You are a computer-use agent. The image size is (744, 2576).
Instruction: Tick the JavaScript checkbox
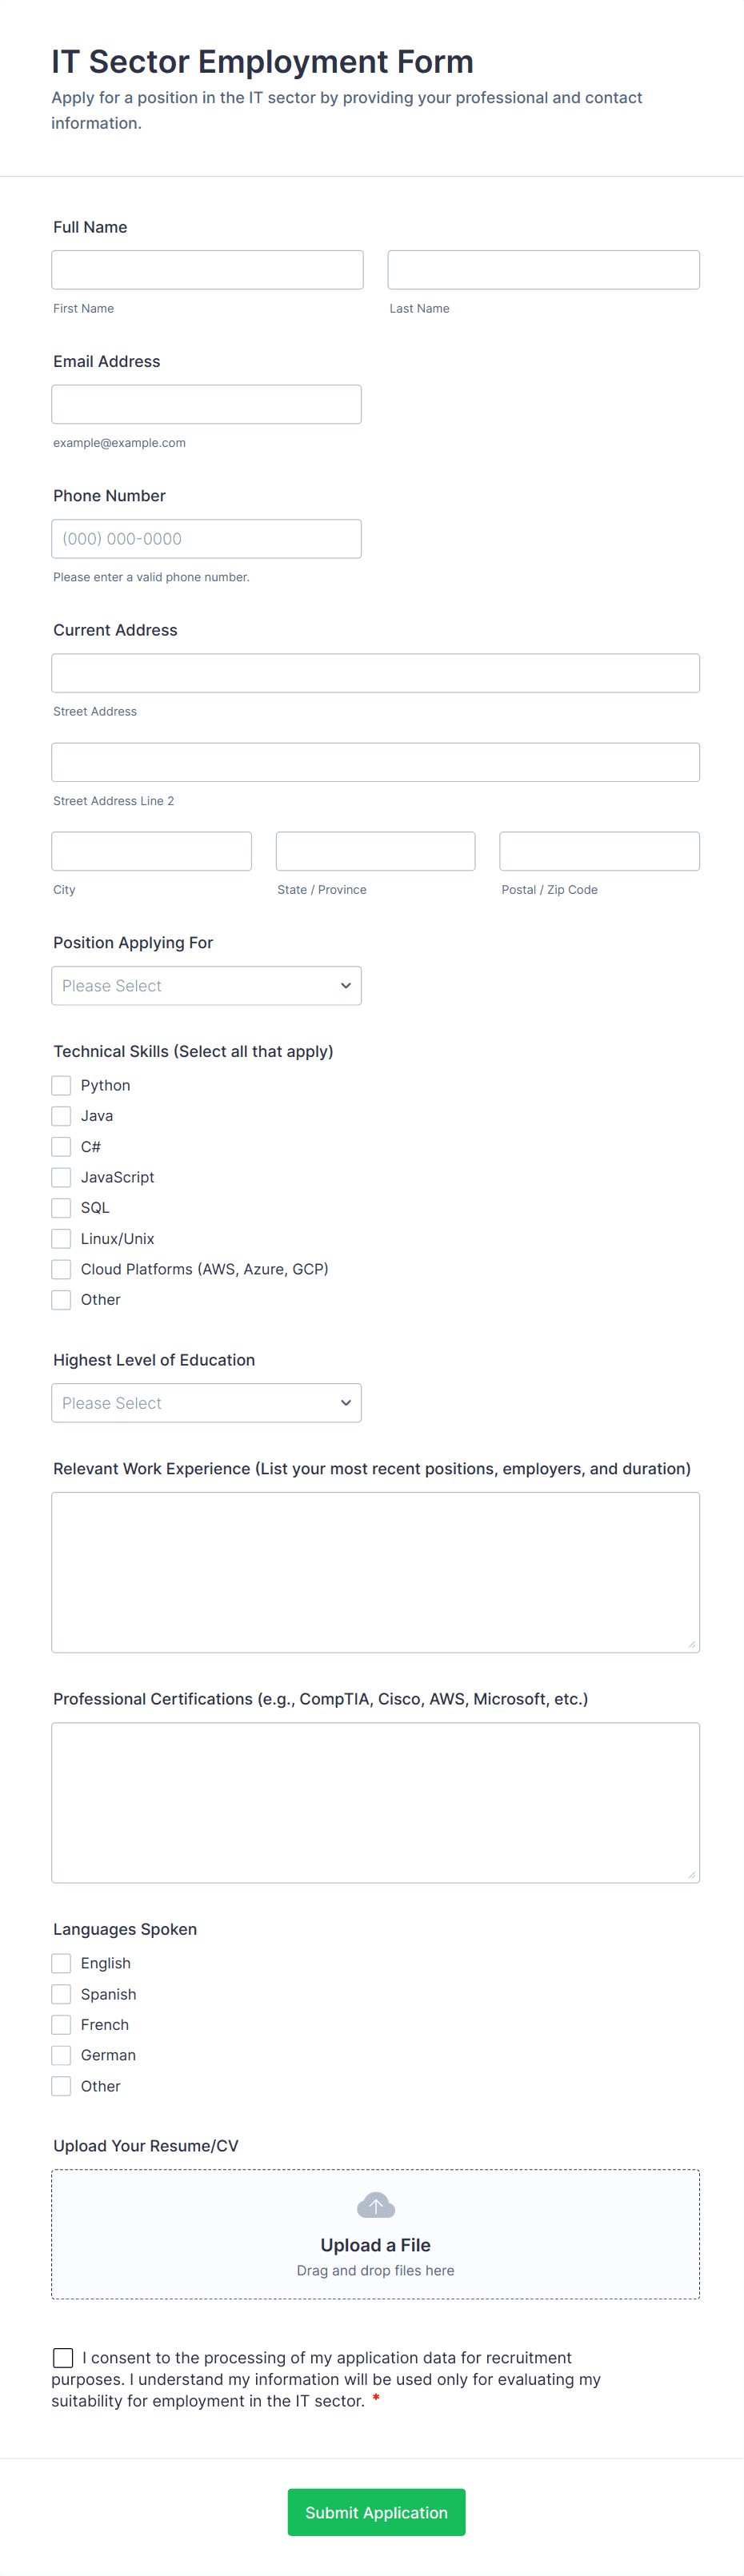(x=61, y=1177)
